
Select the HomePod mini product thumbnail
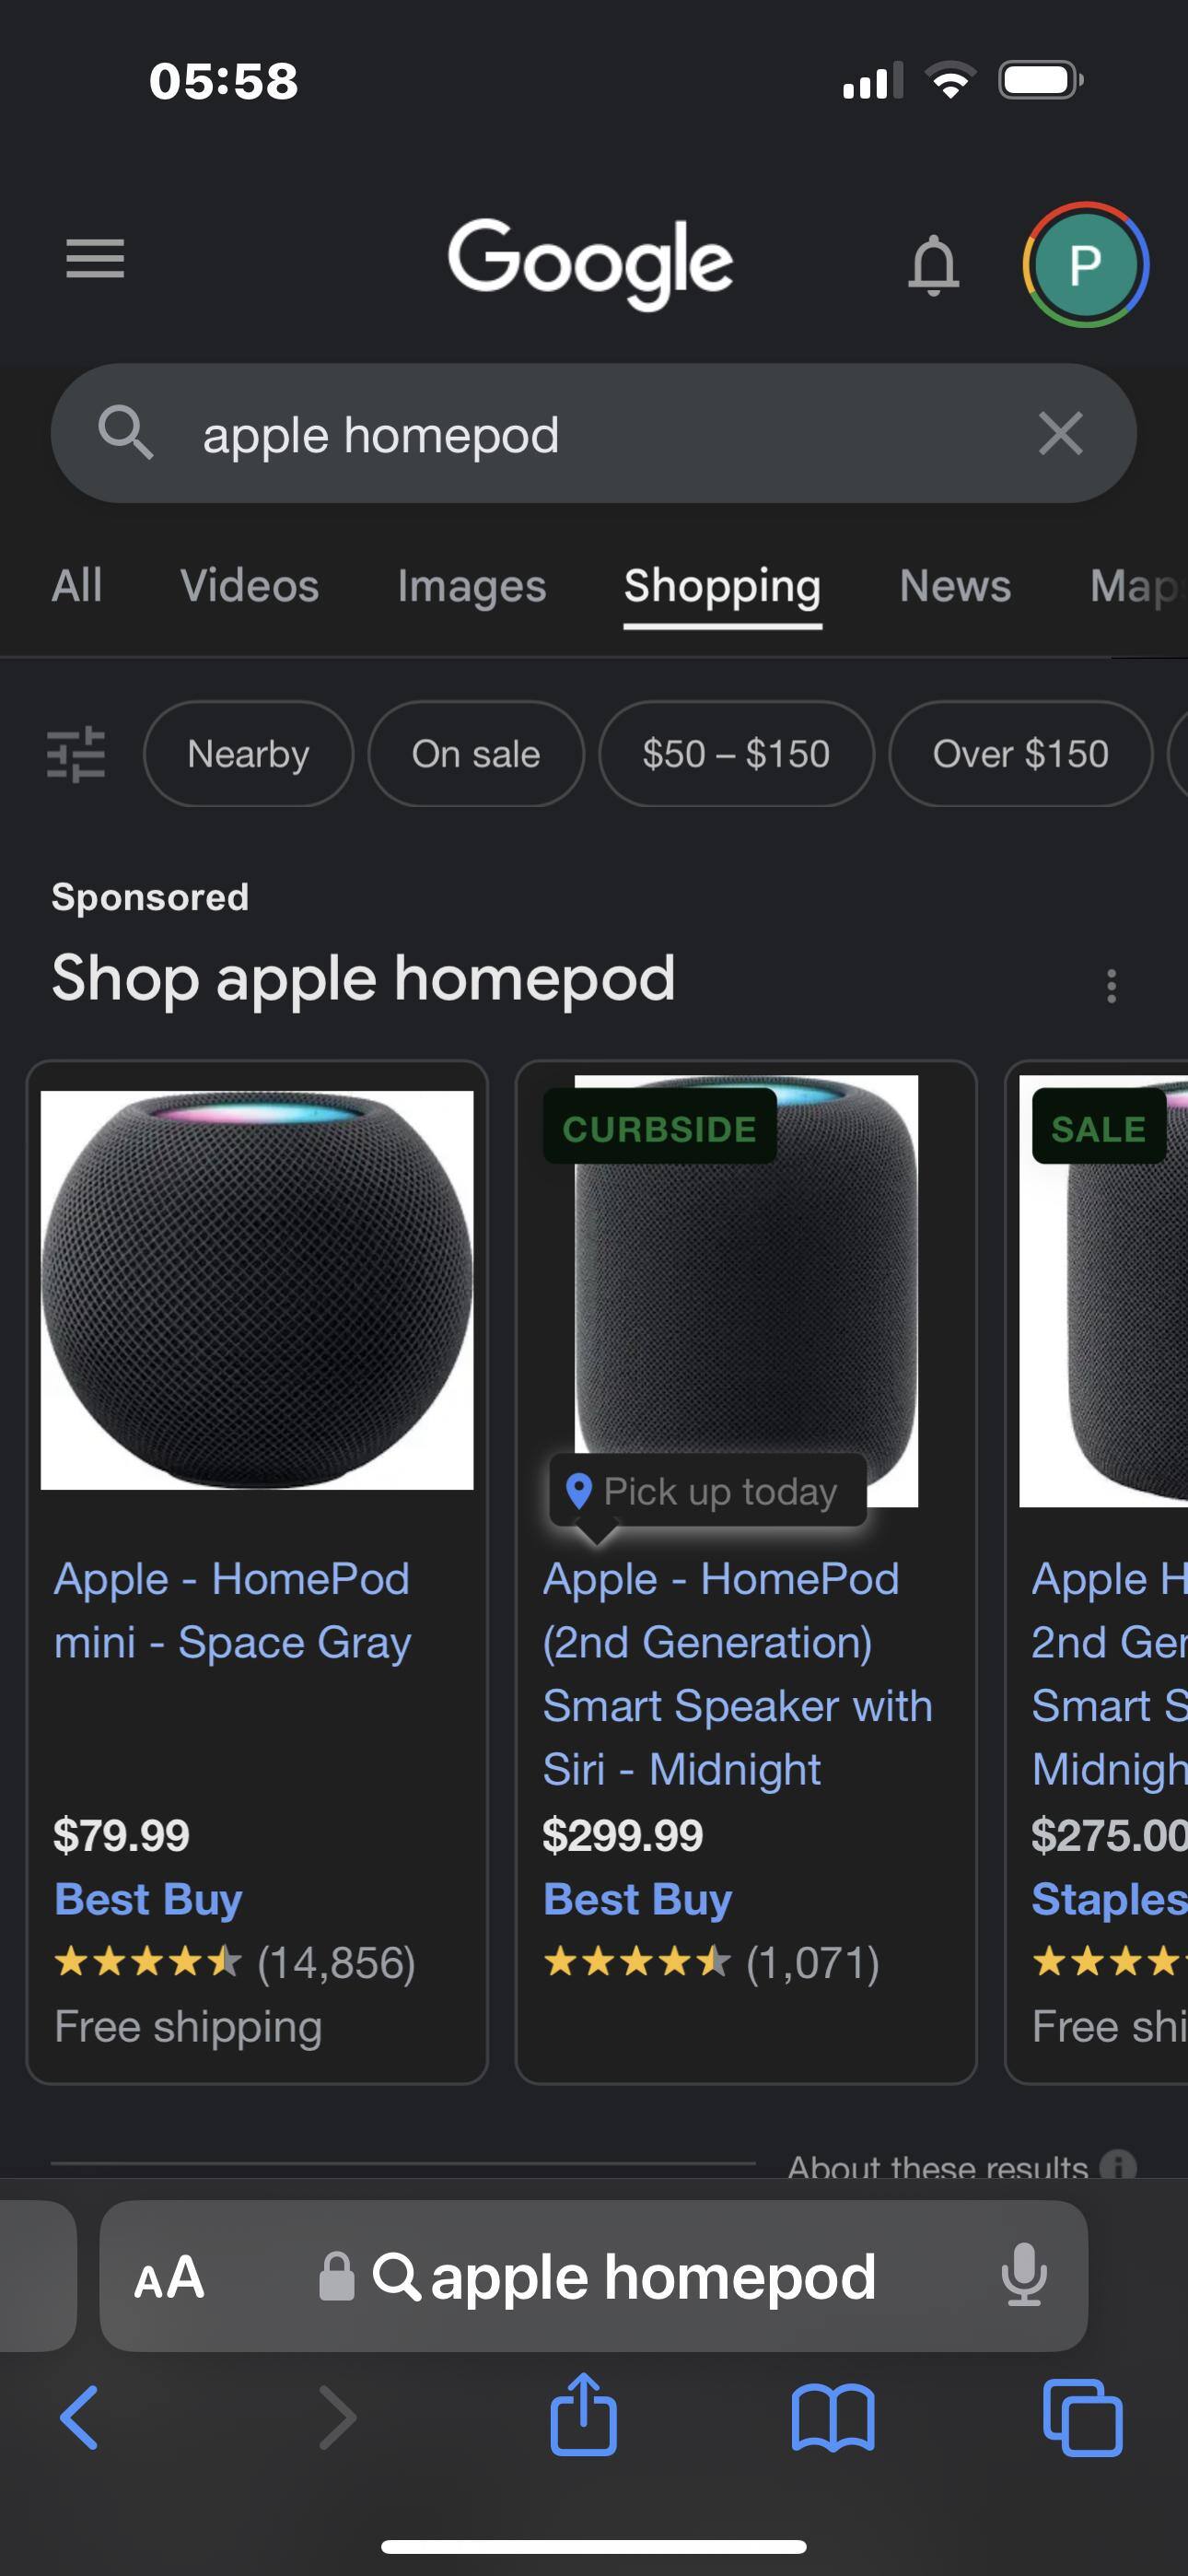pyautogui.click(x=257, y=1290)
